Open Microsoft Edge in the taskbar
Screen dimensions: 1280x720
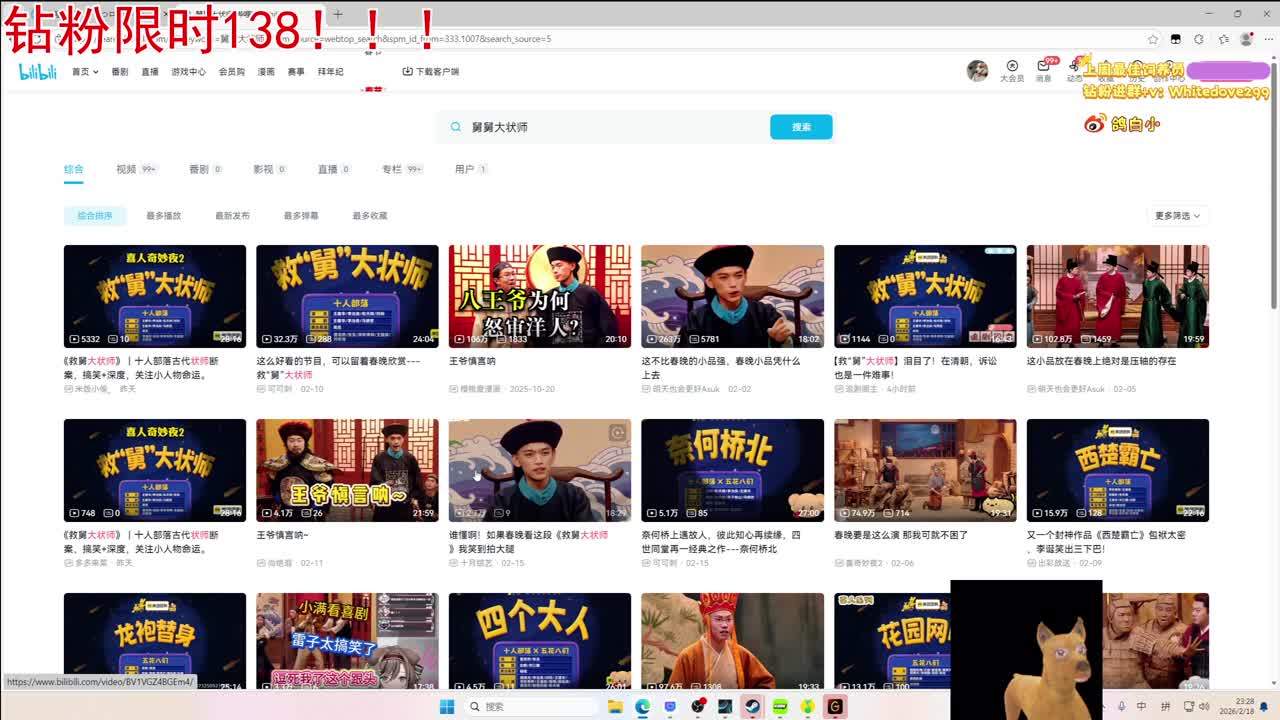pos(642,707)
